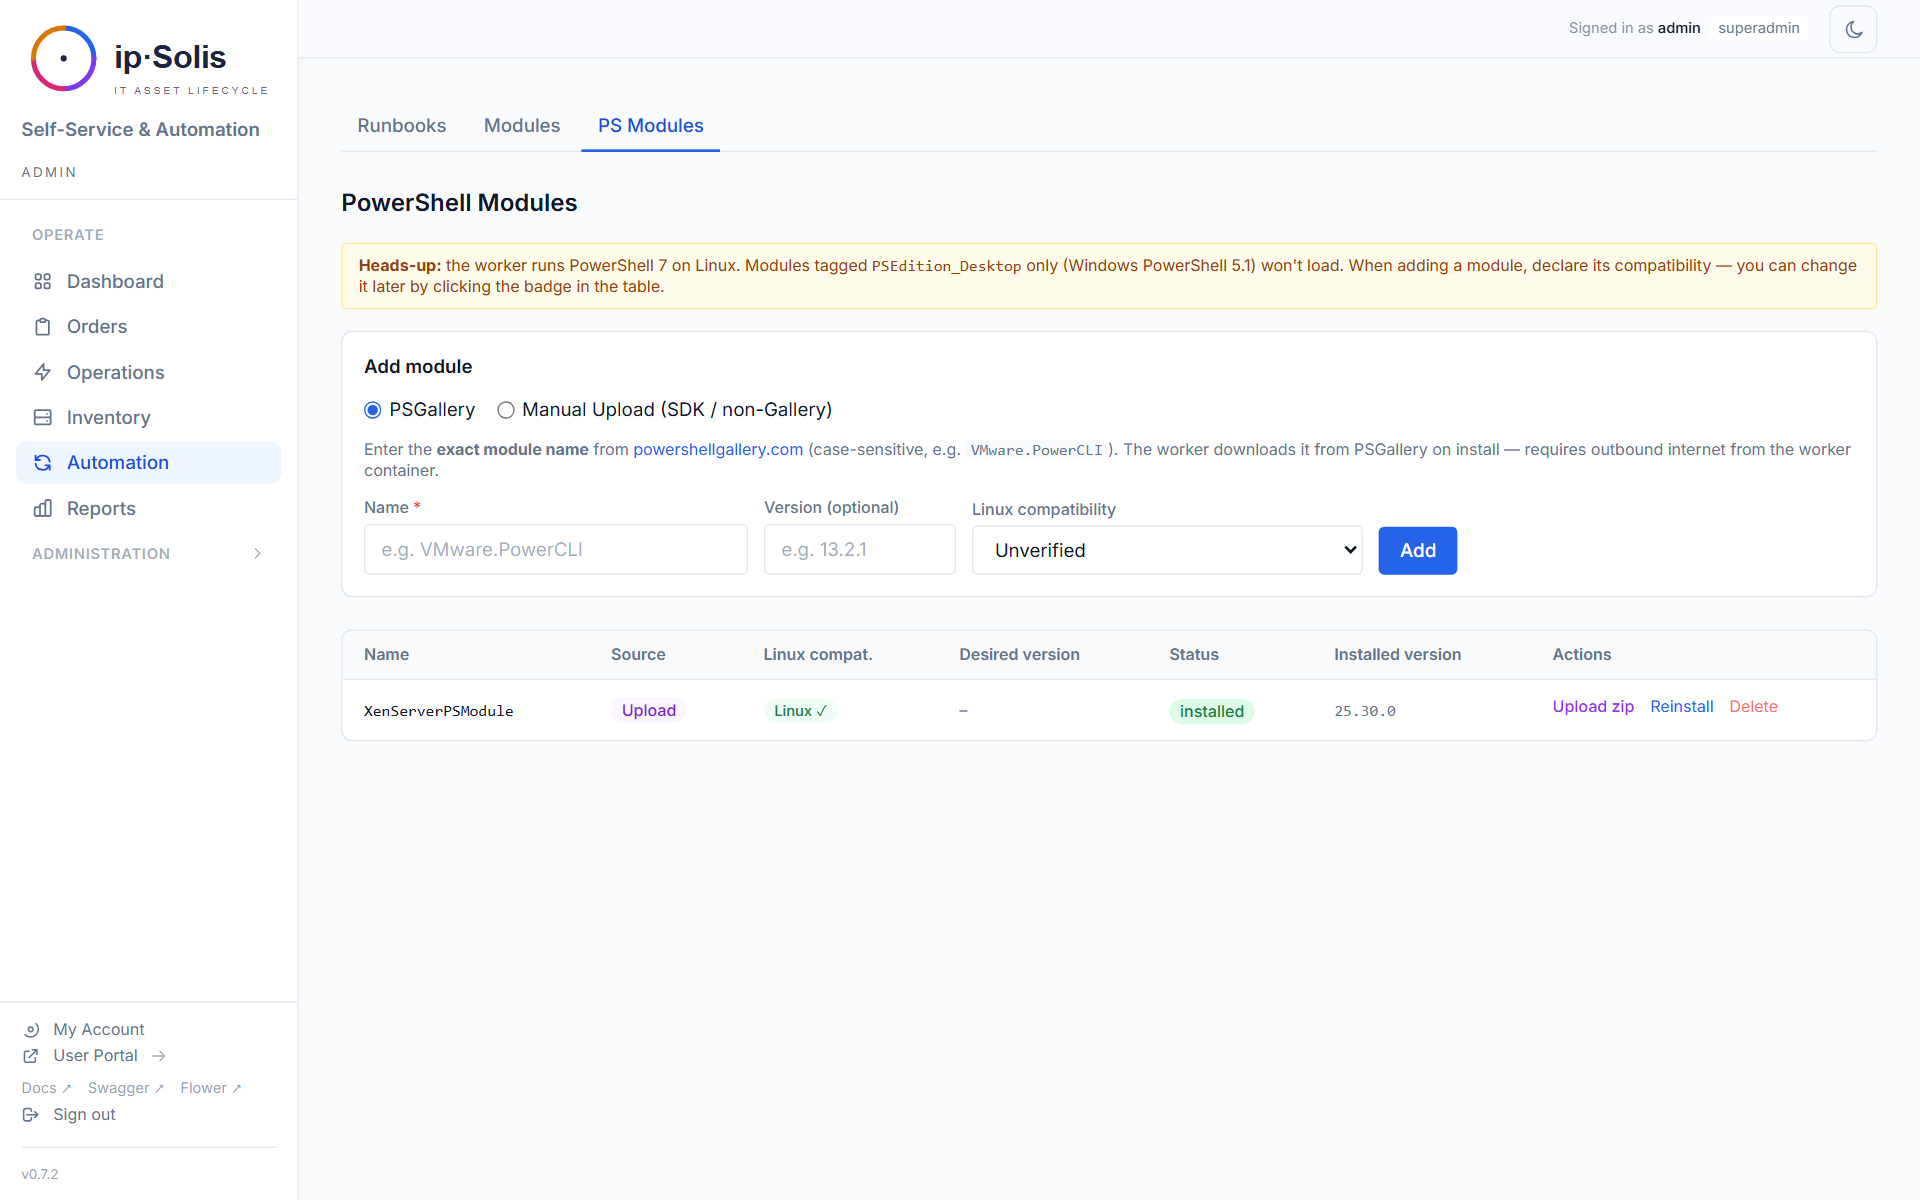Switch to the Runbooks tab
The width and height of the screenshot is (1920, 1200).
(x=402, y=126)
